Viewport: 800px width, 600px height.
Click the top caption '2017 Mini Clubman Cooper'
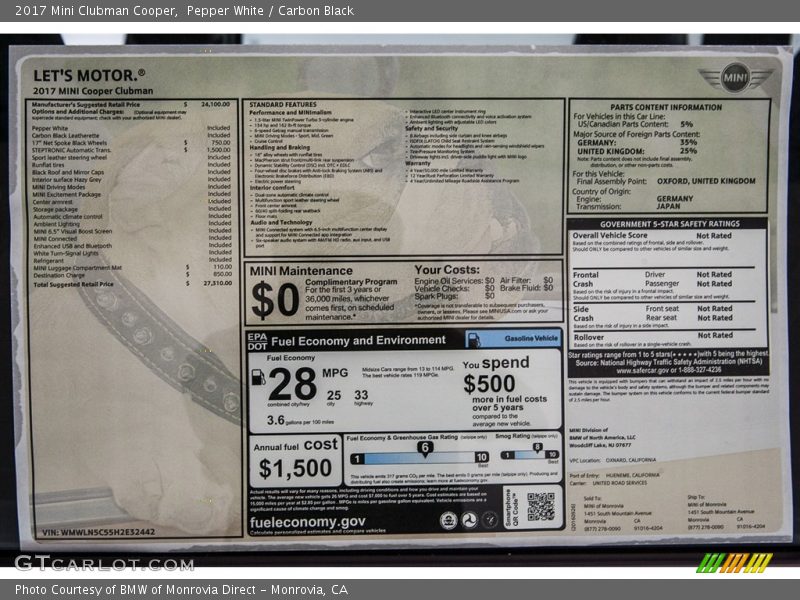pyautogui.click(x=95, y=11)
